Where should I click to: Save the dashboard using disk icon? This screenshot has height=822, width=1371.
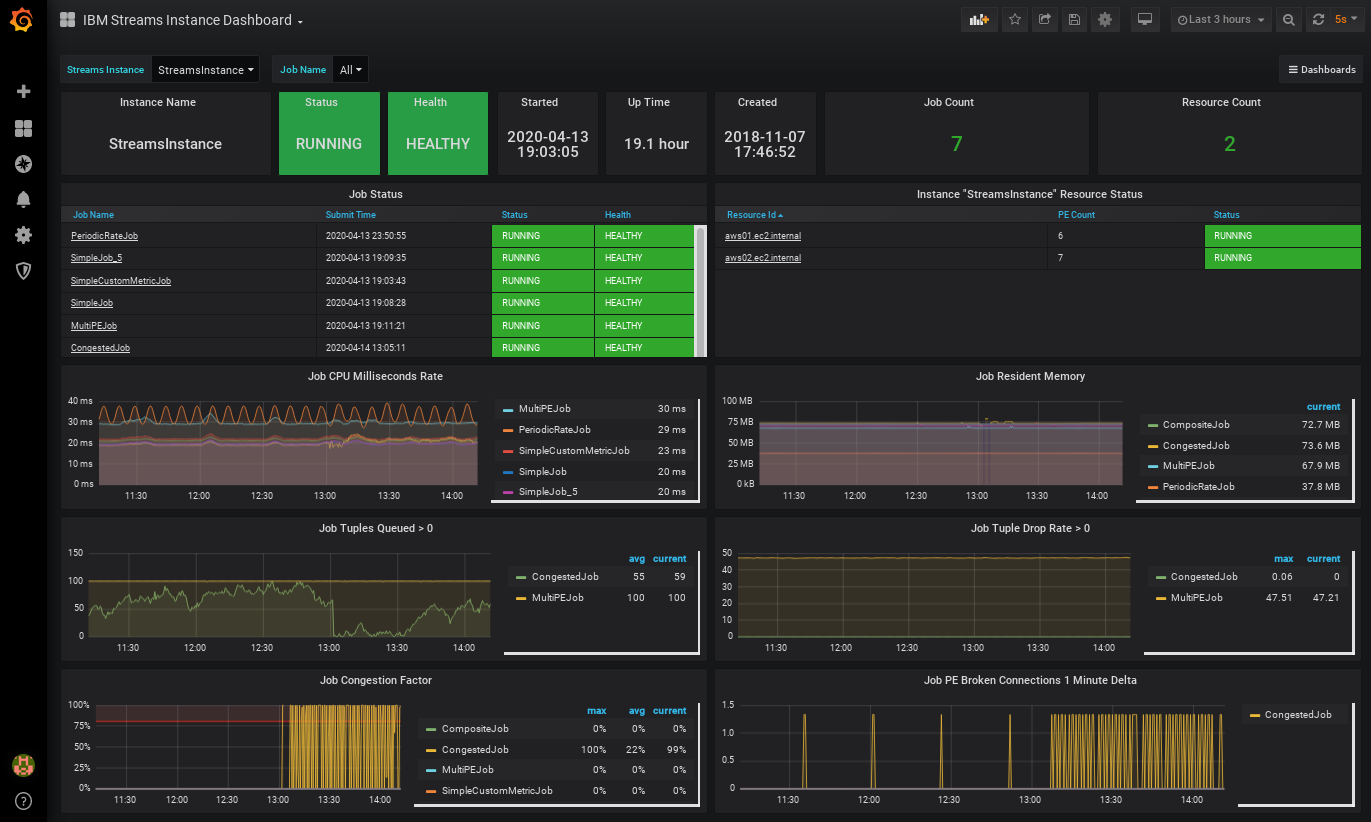coord(1074,19)
